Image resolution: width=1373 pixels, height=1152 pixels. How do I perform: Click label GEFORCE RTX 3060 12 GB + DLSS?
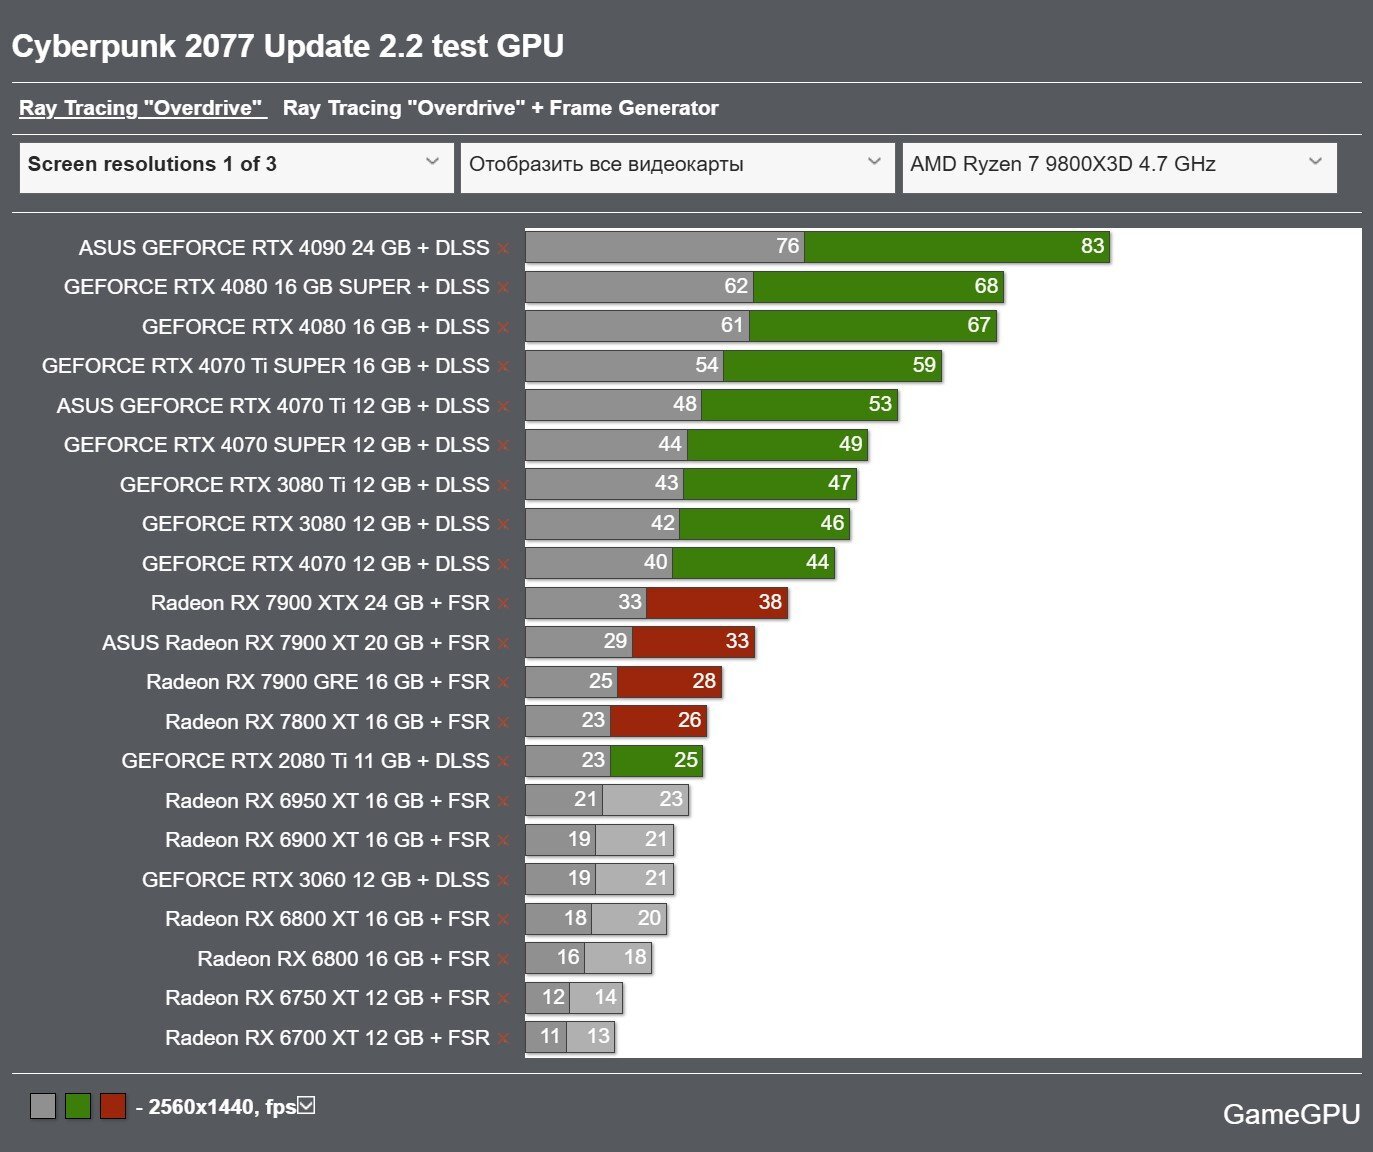coord(316,880)
